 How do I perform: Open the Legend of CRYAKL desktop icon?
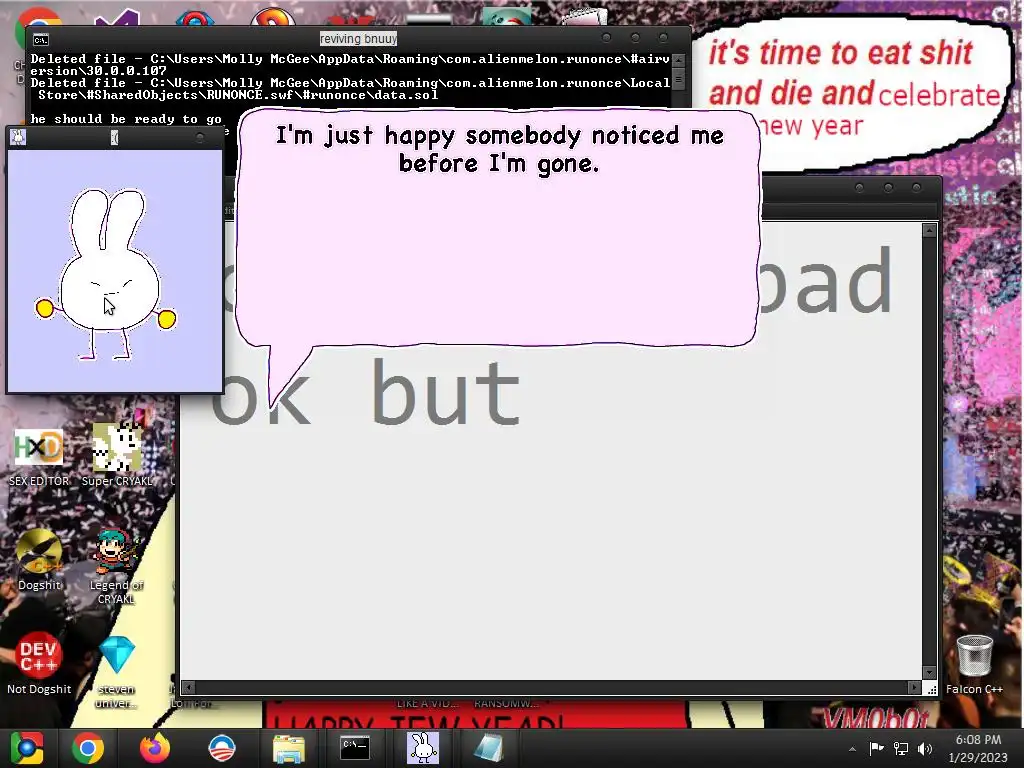[x=116, y=566]
